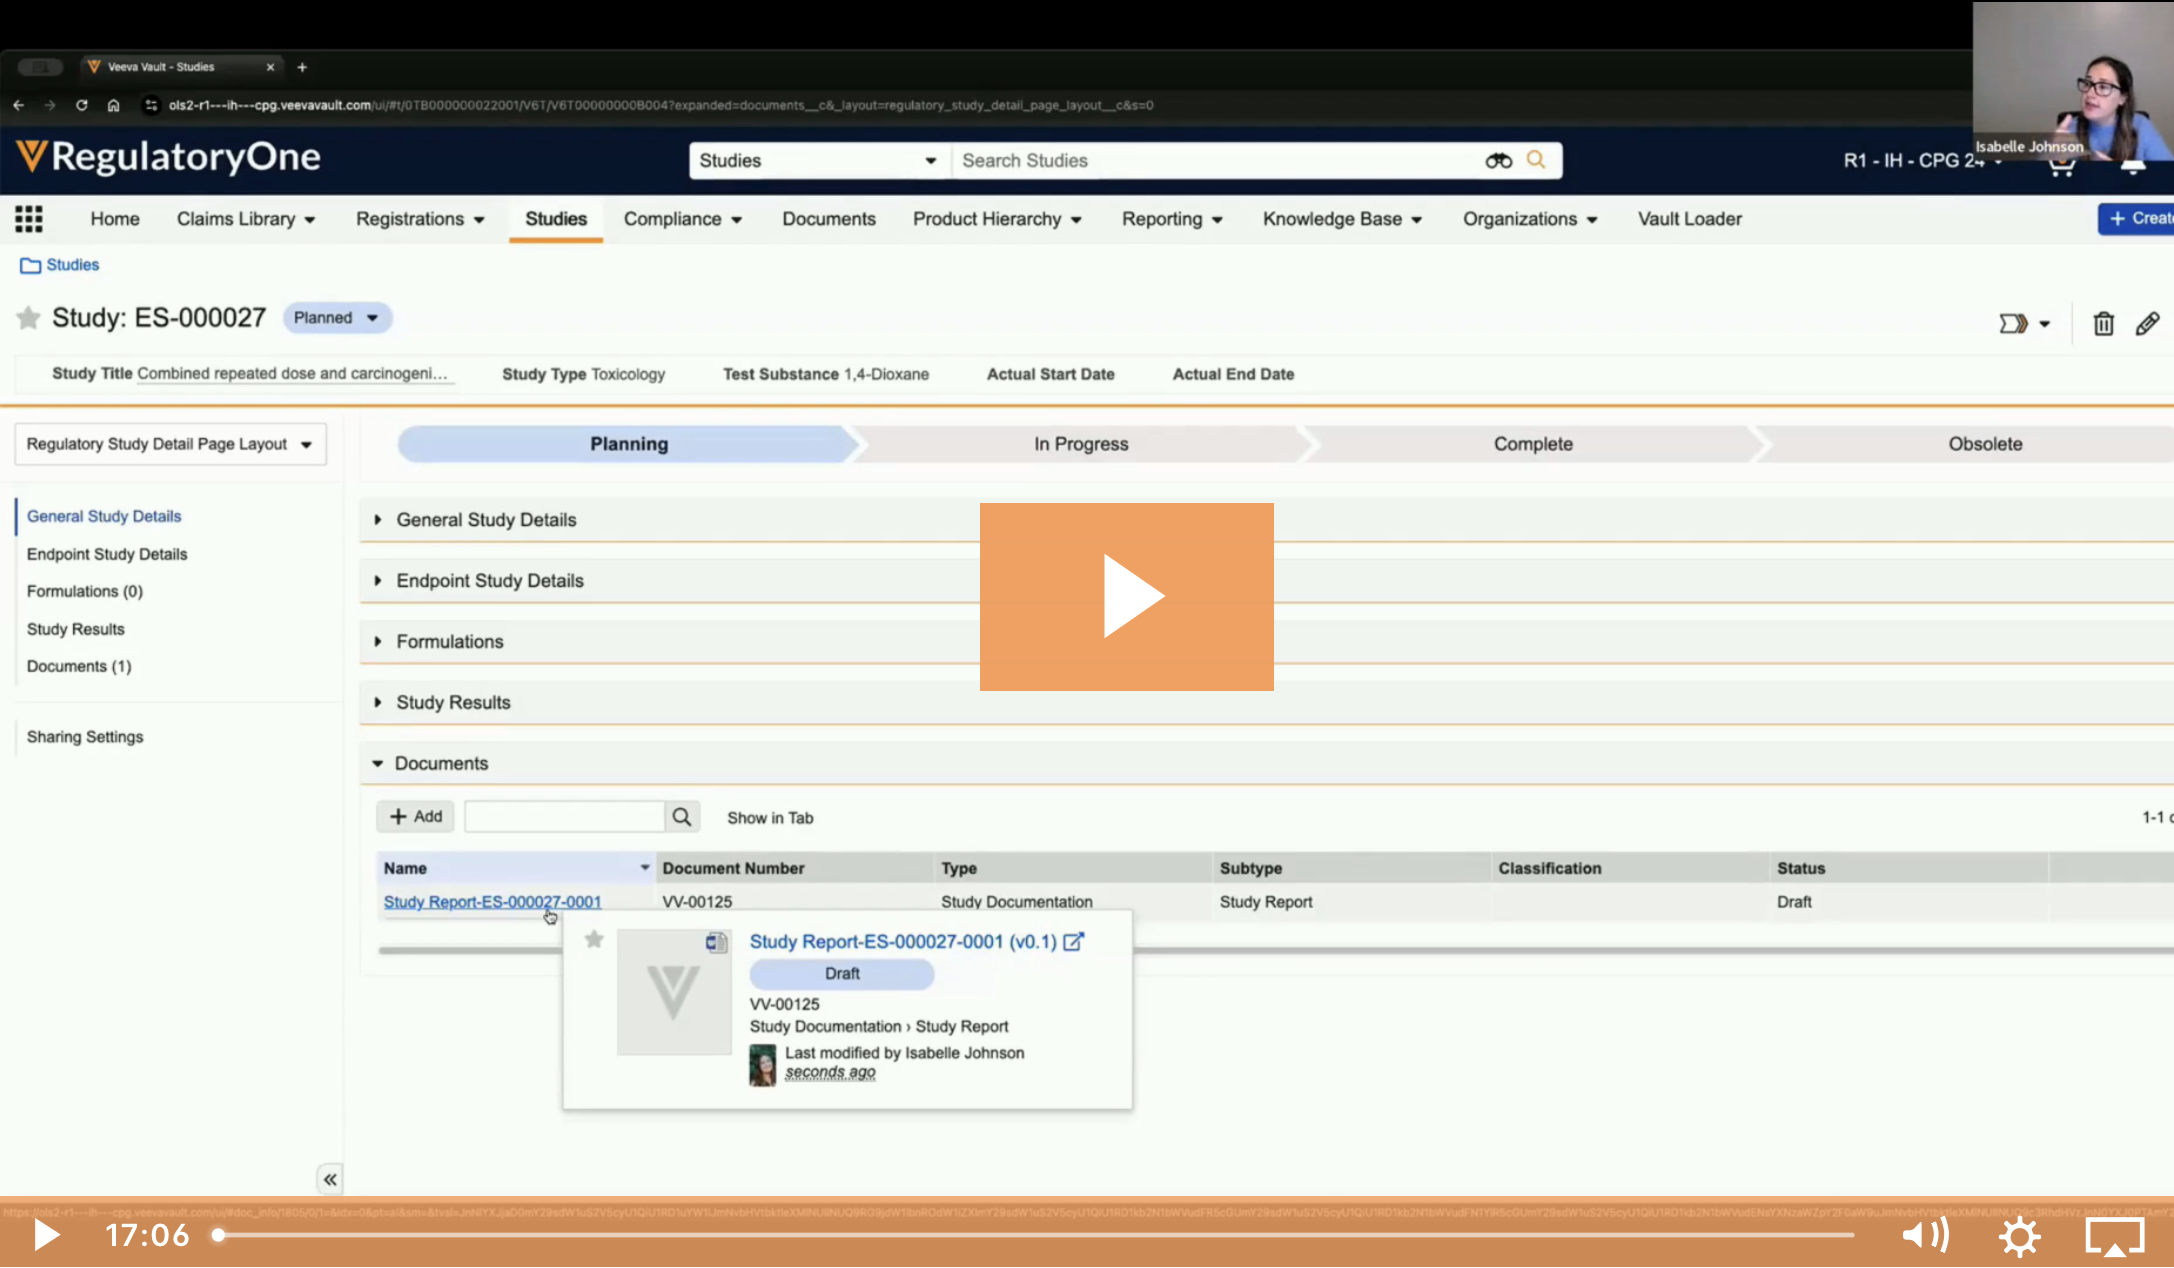The image size is (2174, 1268).
Task: Expand the General Study Details section
Action: [x=486, y=520]
